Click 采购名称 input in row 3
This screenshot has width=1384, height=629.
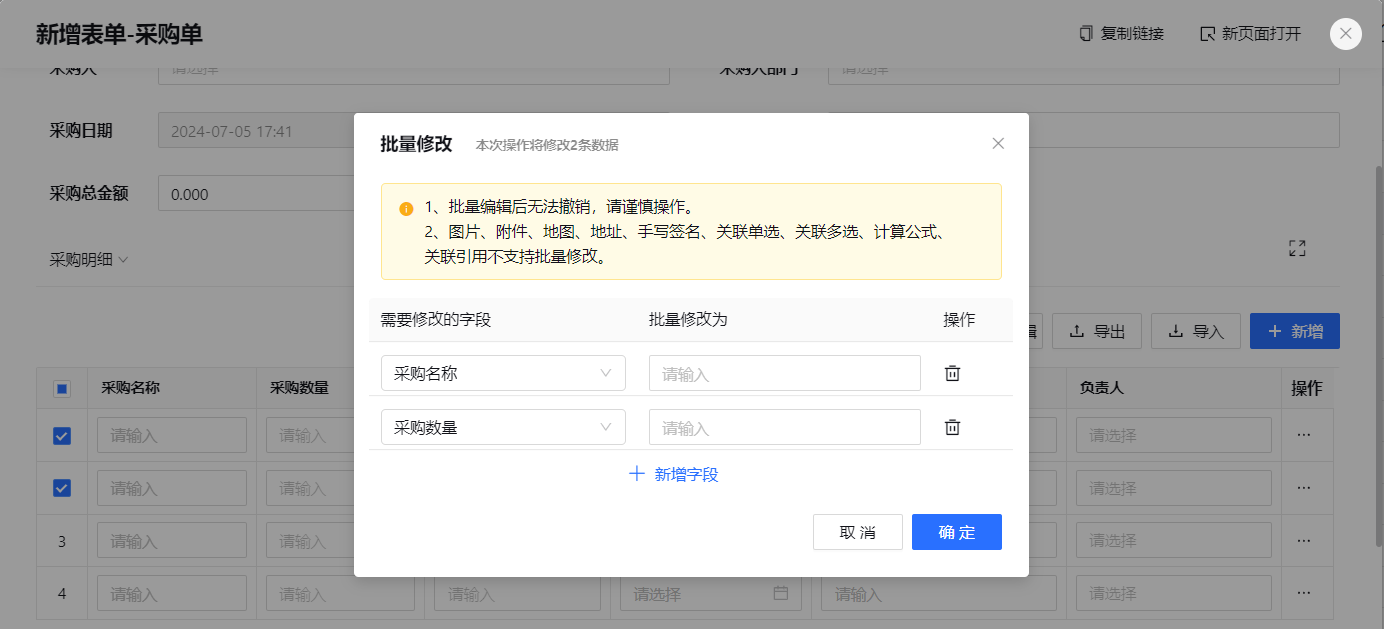[x=172, y=540]
